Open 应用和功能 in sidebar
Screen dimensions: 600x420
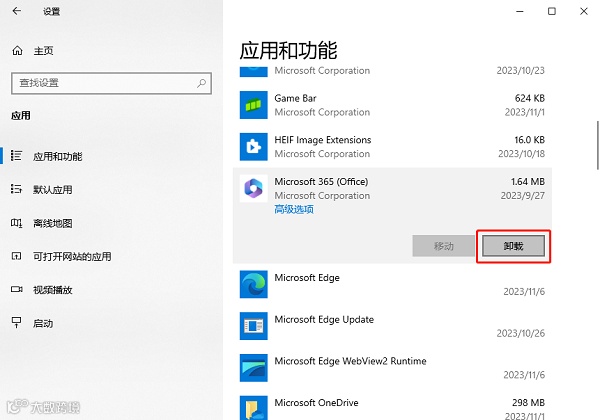pos(57,156)
